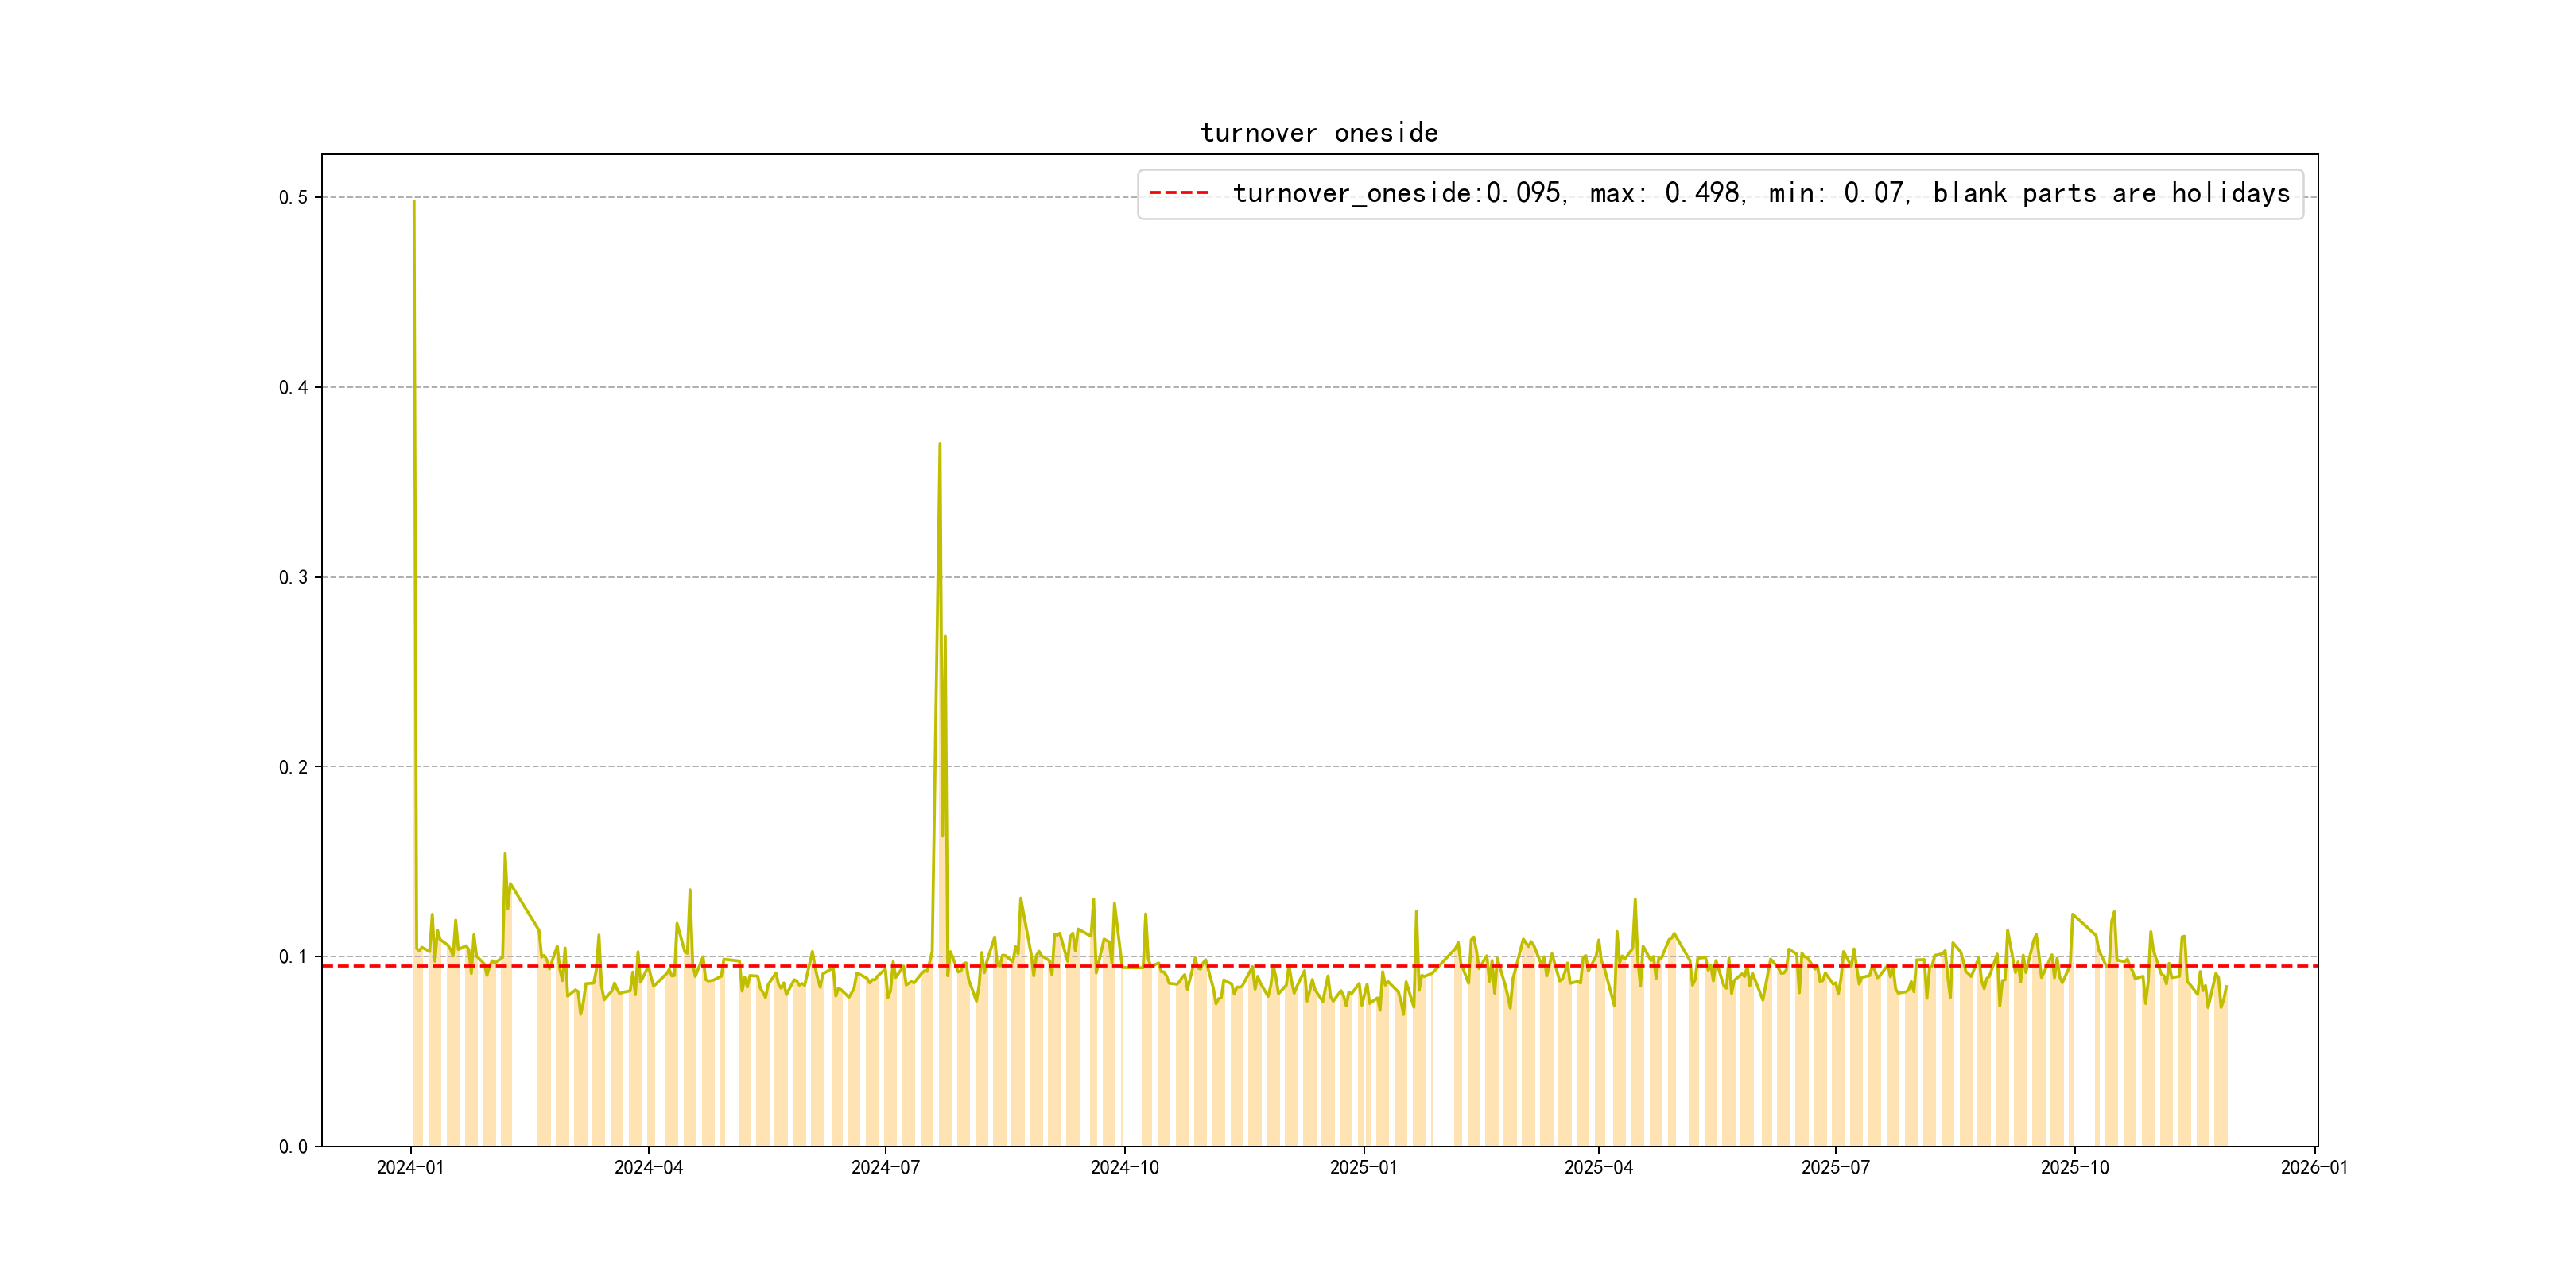
Task: Click the x-axis label 2025-07
Action: 1835,1167
